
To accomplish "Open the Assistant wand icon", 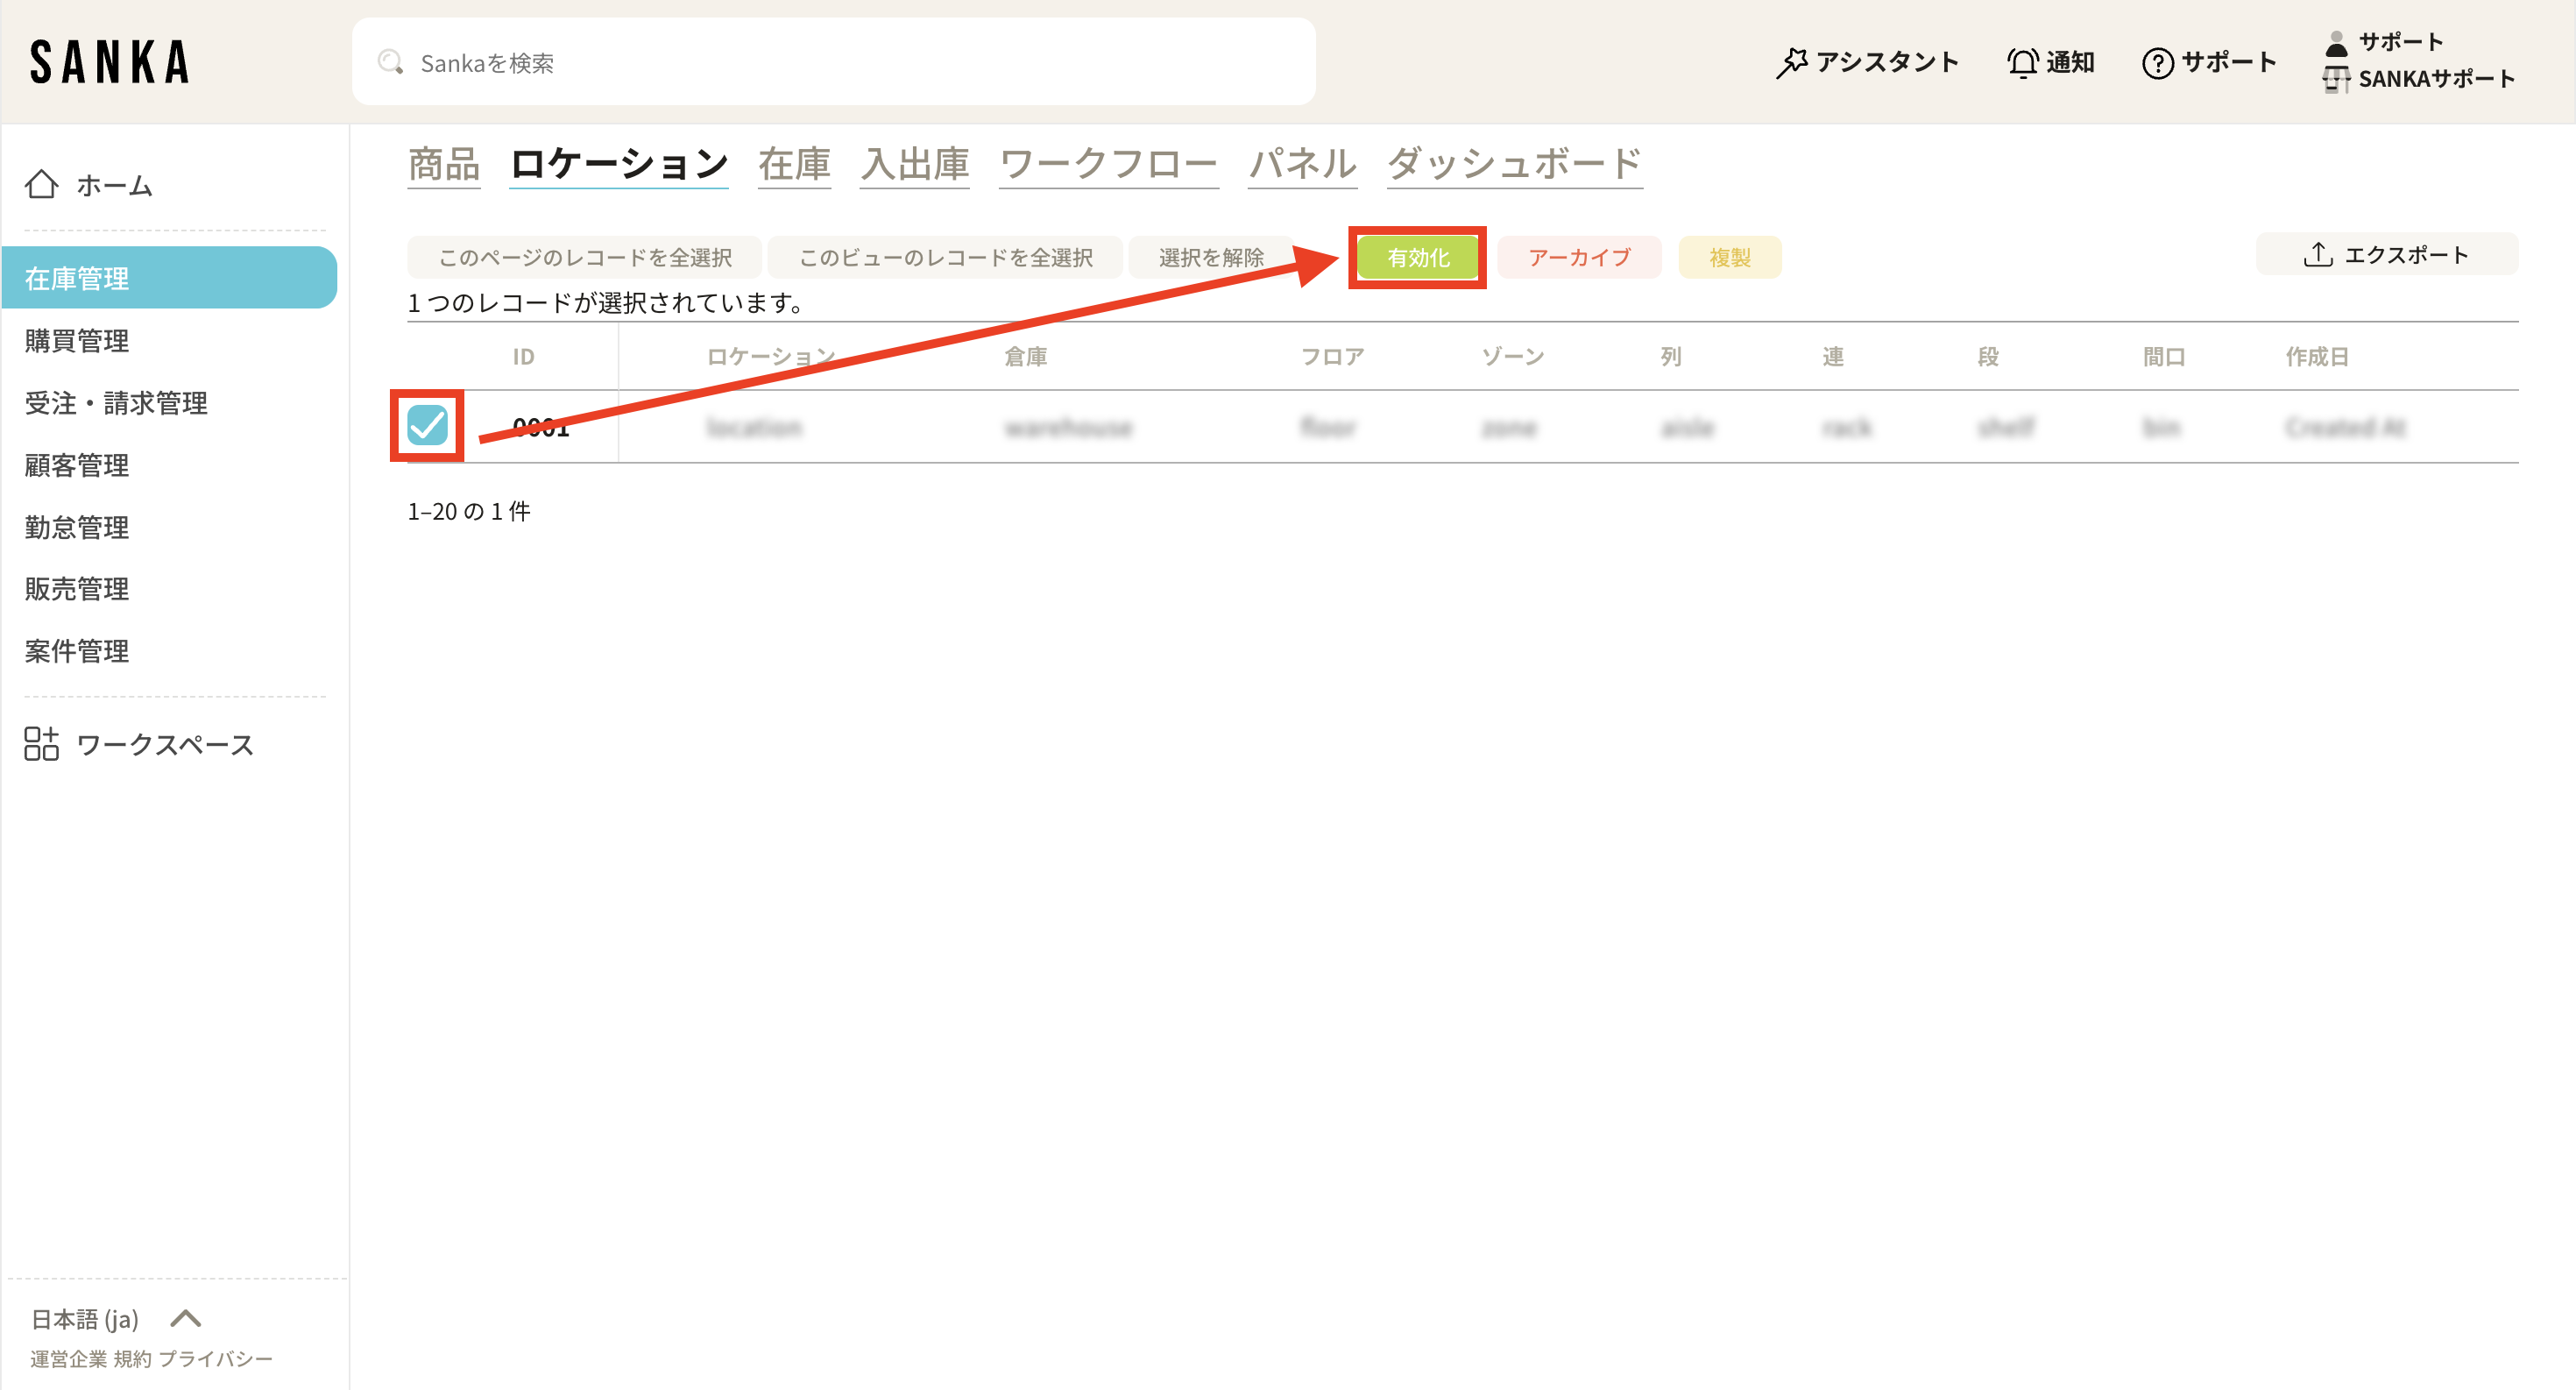I will click(1791, 63).
